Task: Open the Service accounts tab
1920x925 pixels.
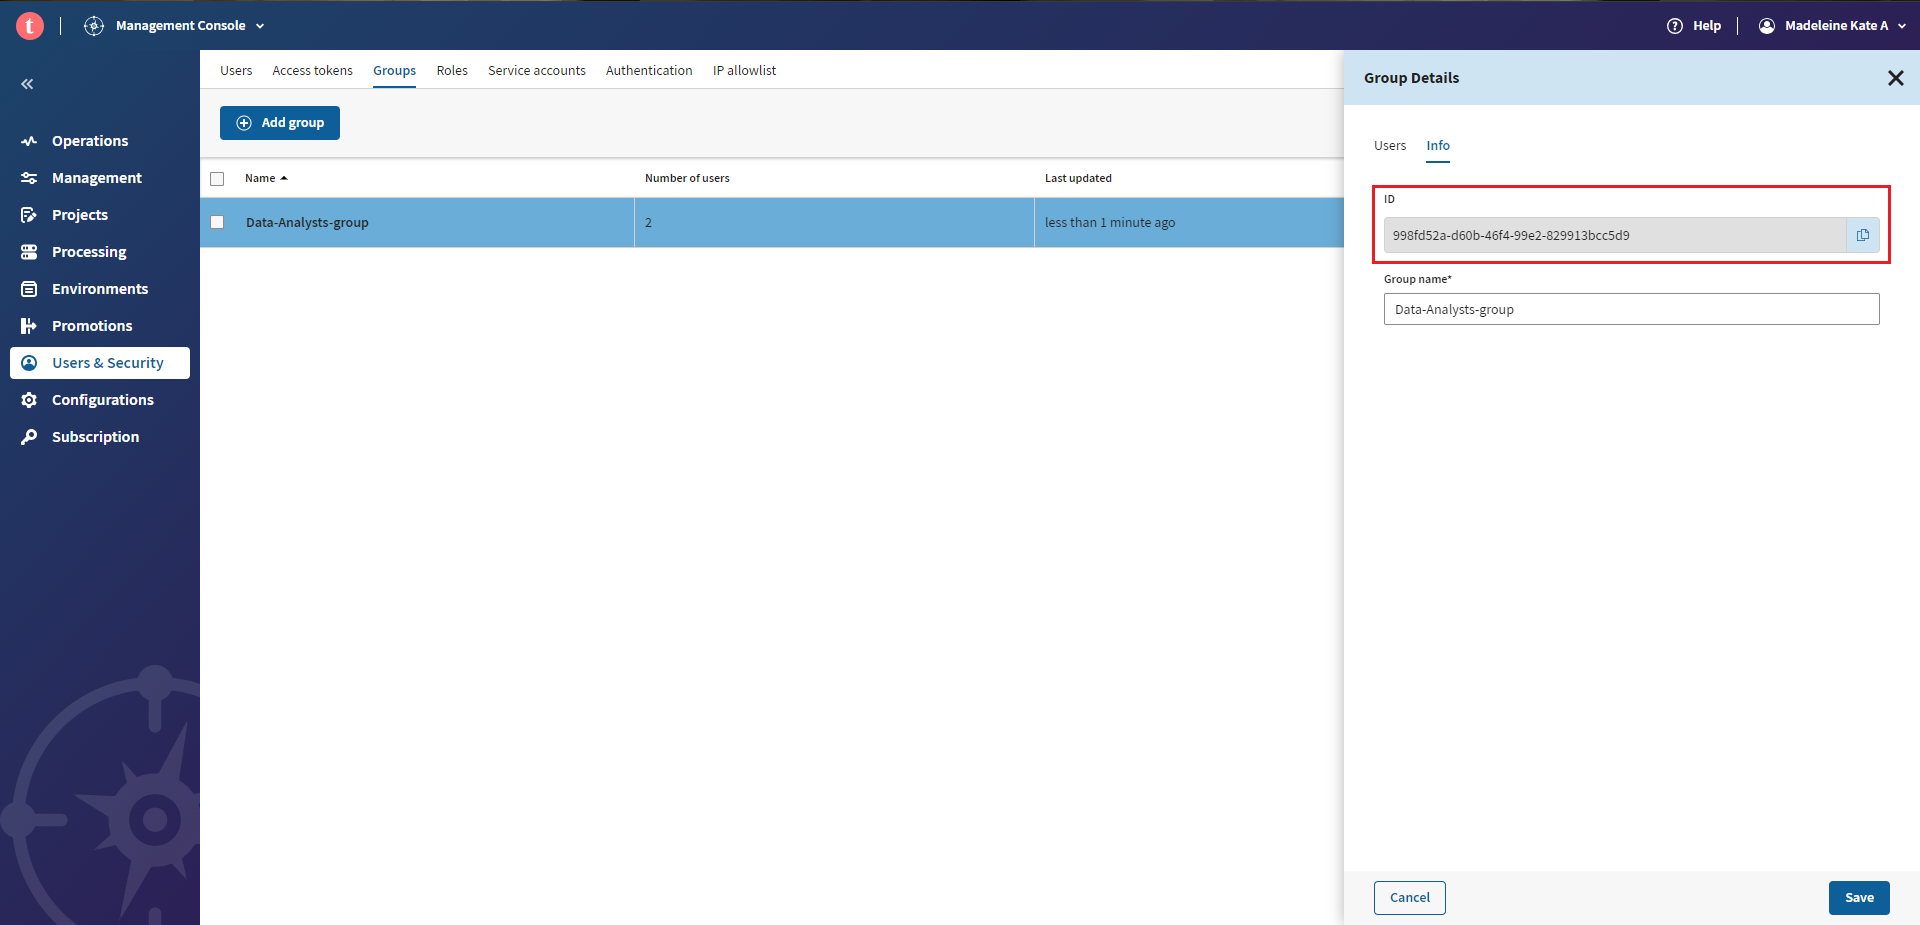Action: (x=536, y=71)
